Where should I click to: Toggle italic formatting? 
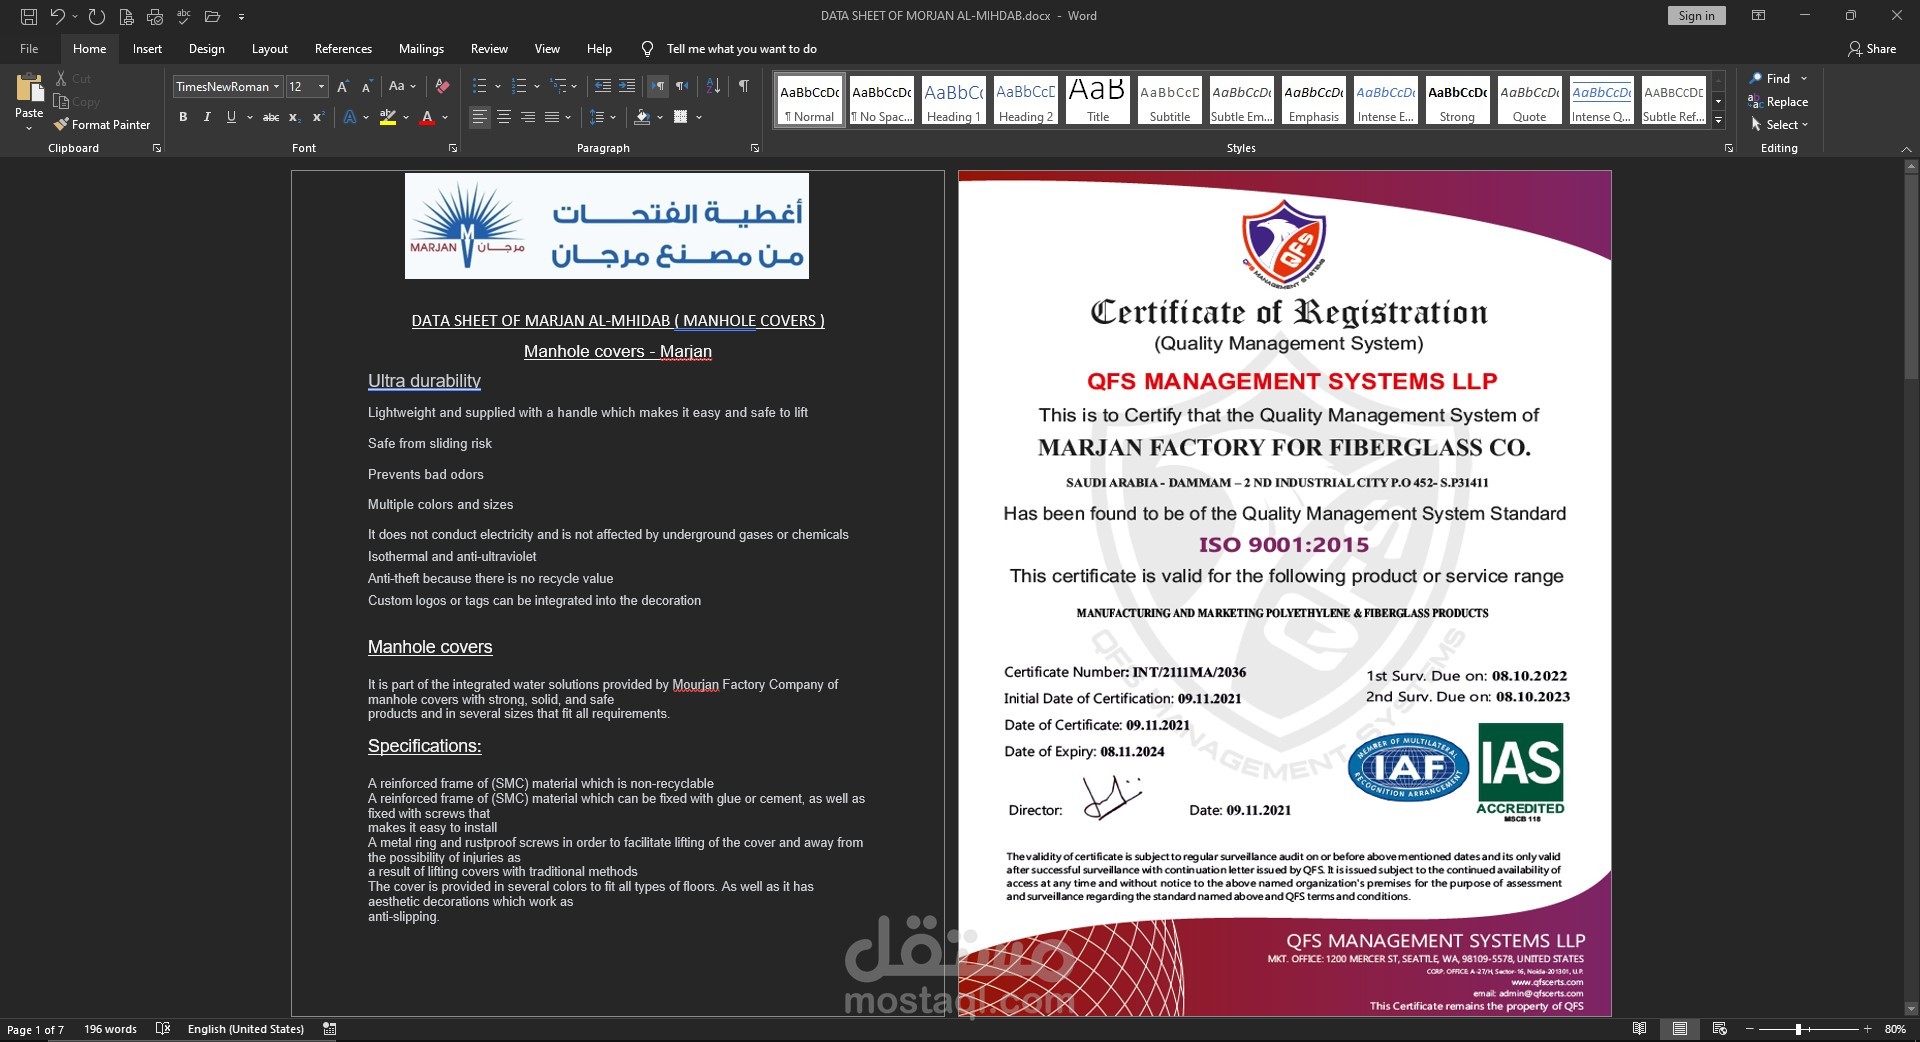[x=207, y=117]
